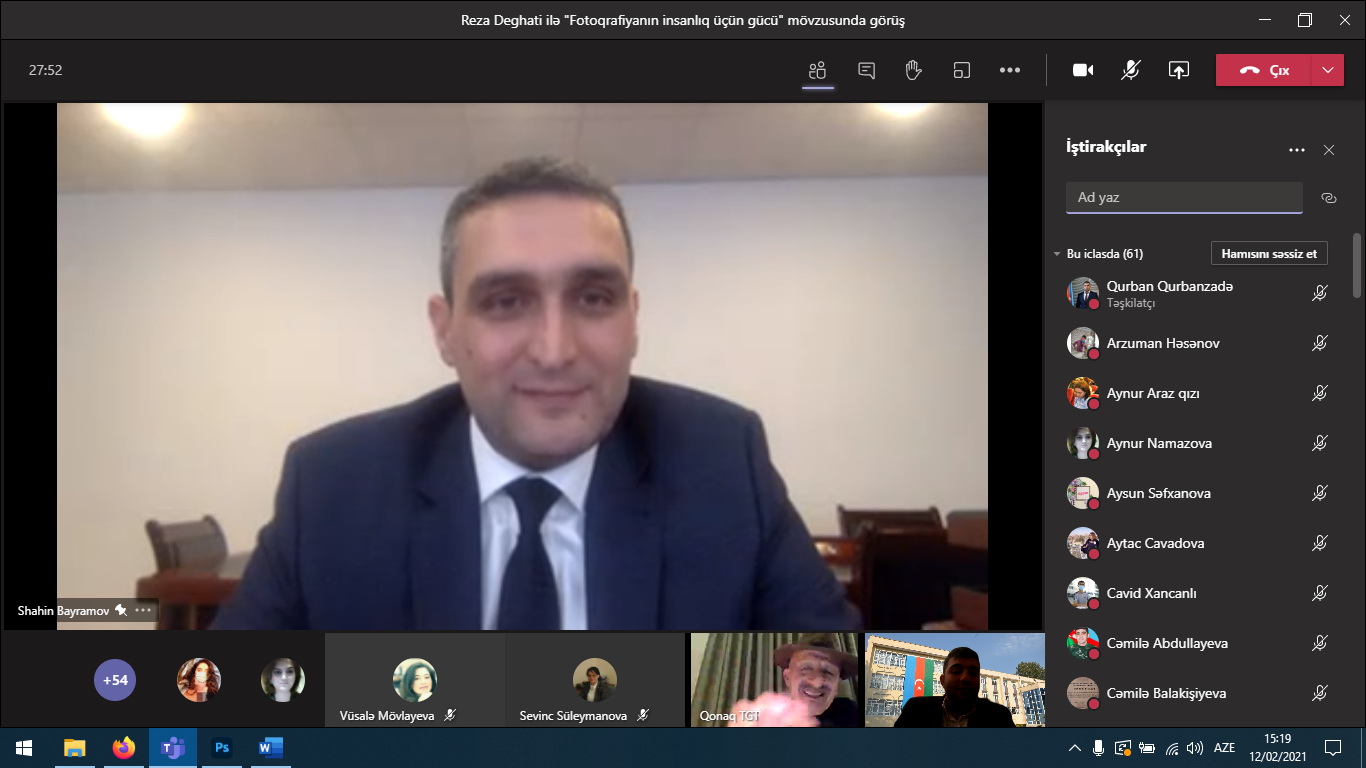Toggle the camera on or off
The height and width of the screenshot is (768, 1366).
click(x=1083, y=70)
